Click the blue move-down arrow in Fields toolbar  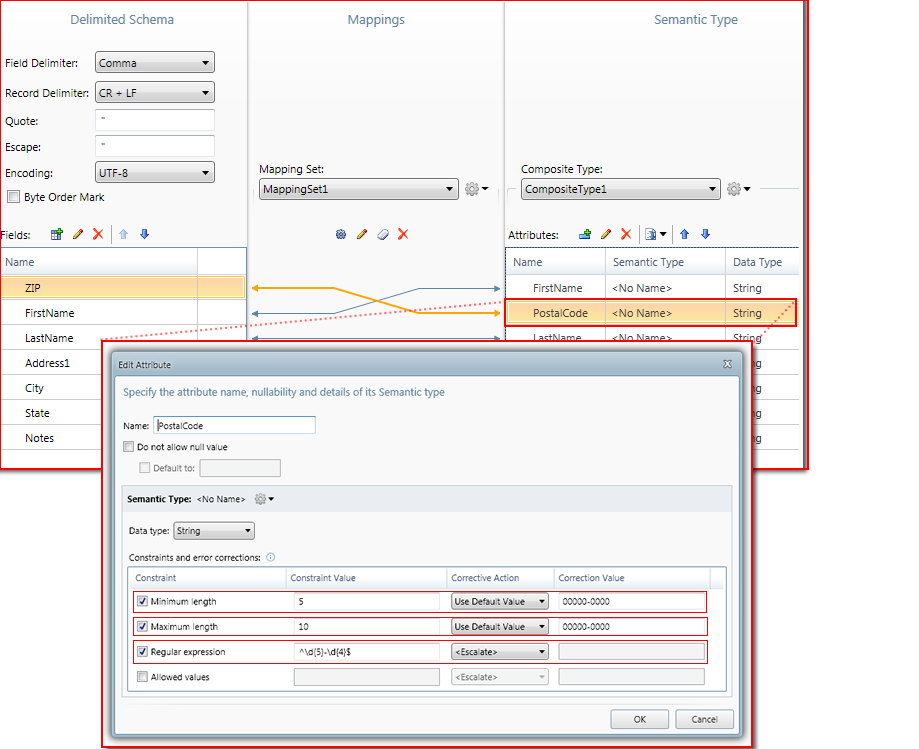[144, 234]
